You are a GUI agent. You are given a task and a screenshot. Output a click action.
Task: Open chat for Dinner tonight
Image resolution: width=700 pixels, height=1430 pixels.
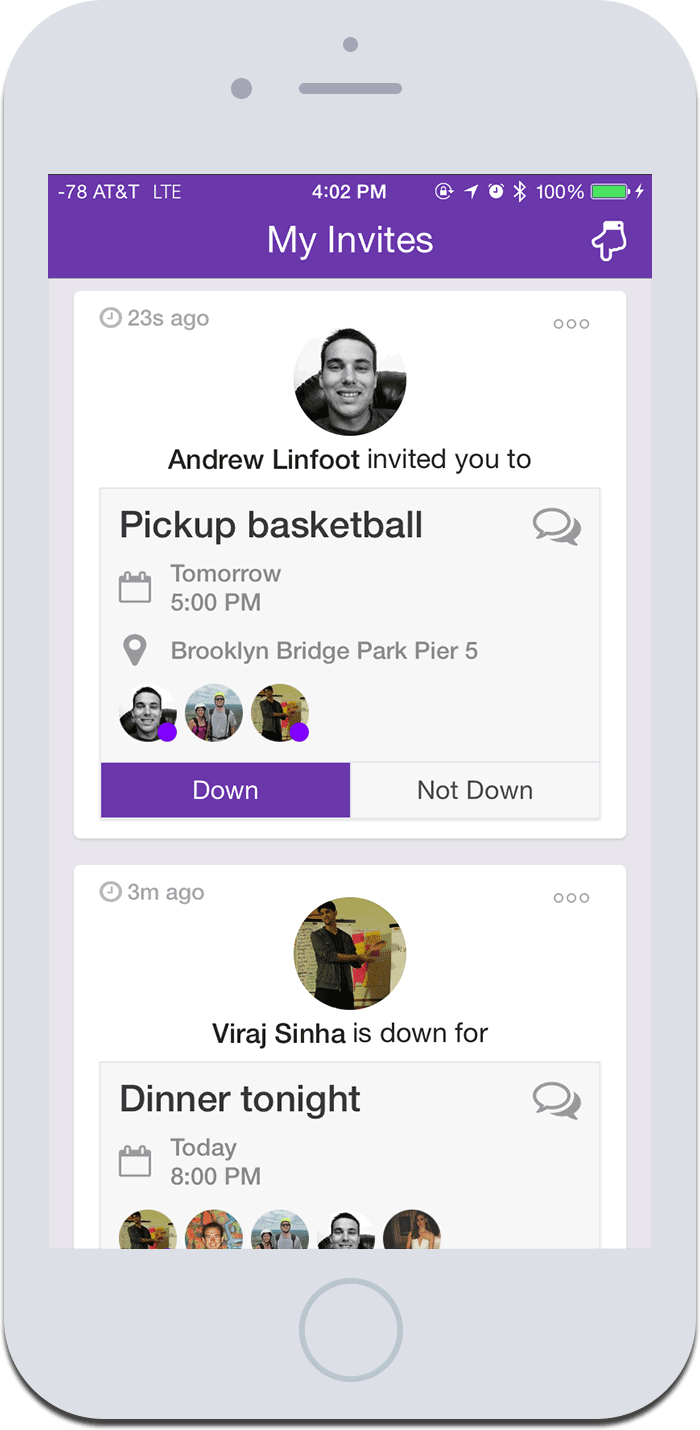point(556,1100)
